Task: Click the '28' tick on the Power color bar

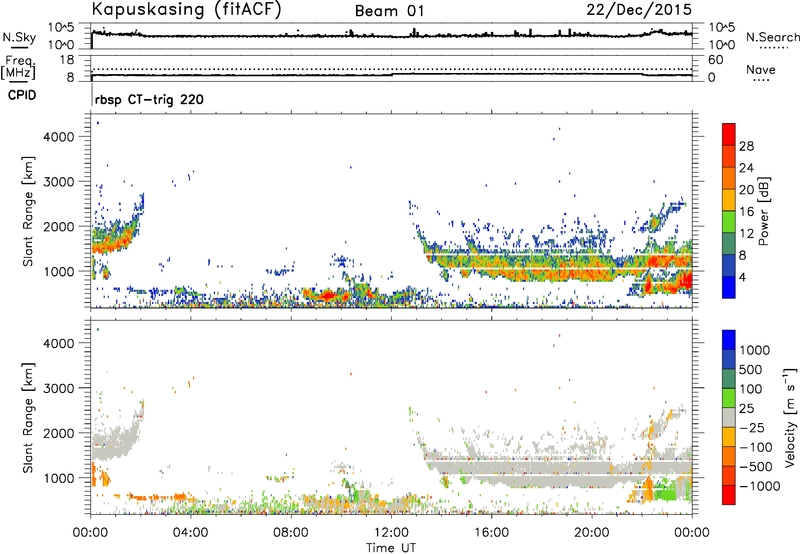Action: [x=746, y=146]
